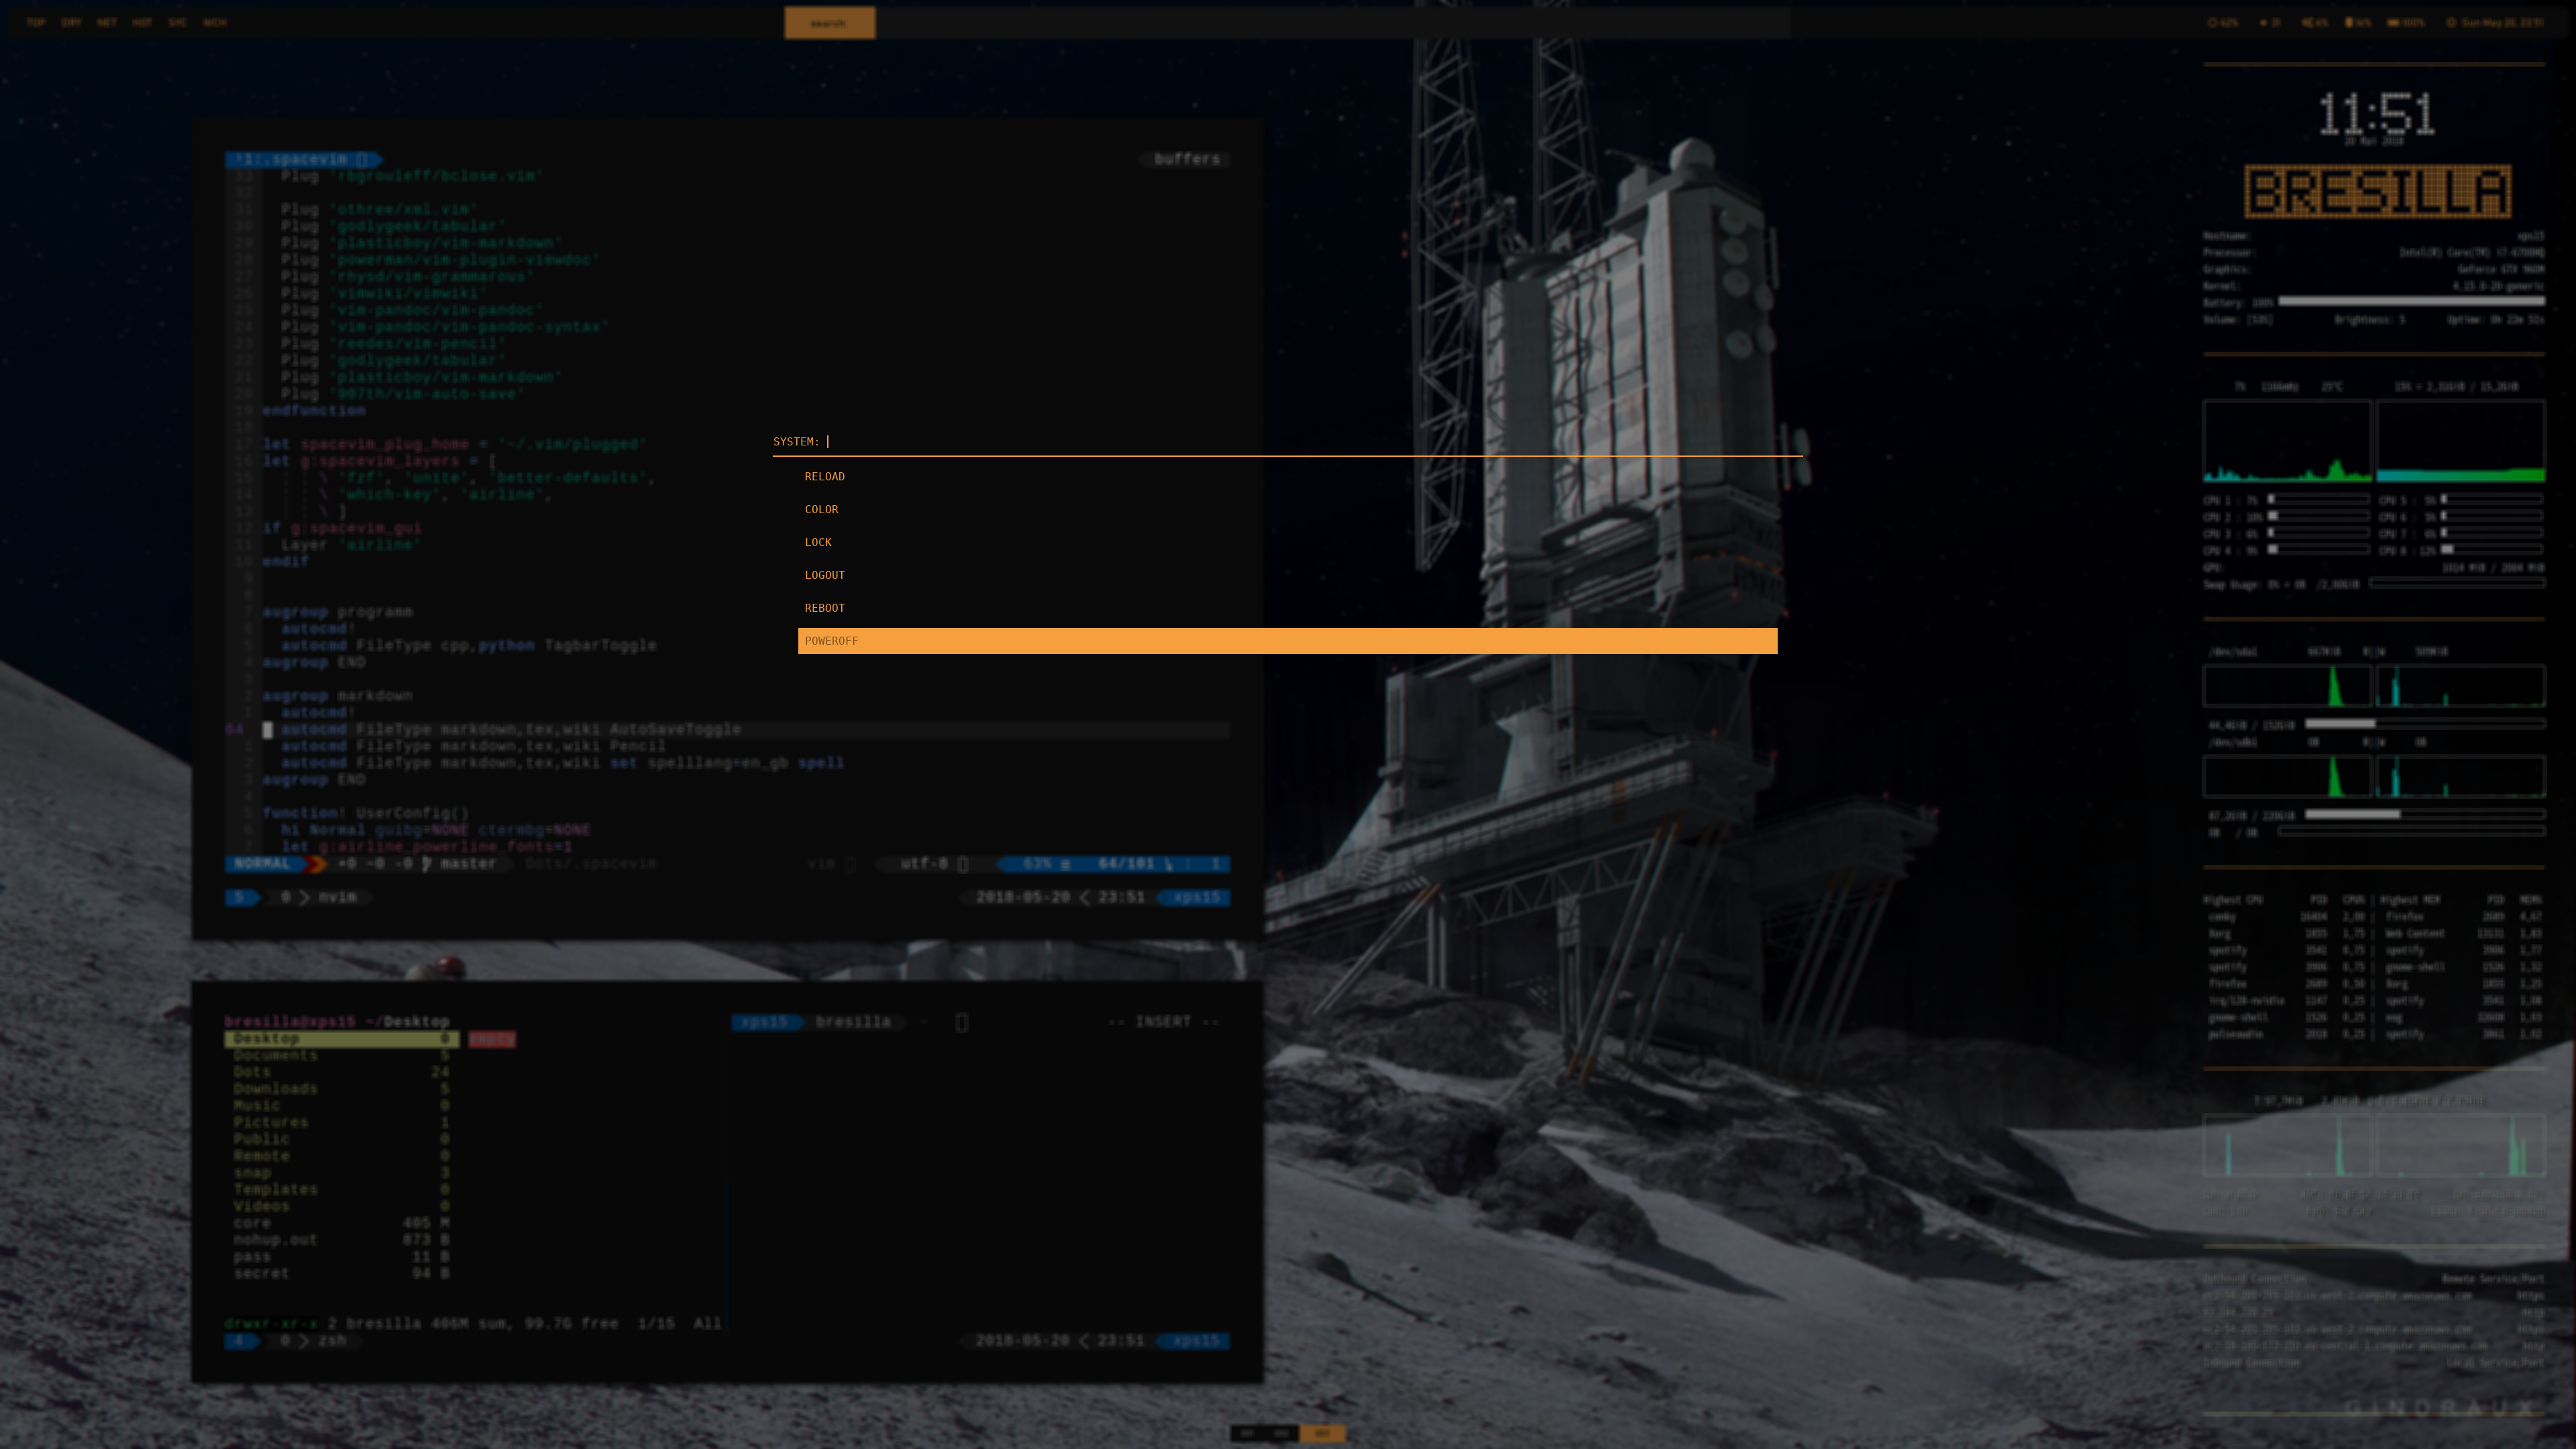
Task: Switch to the first workspace indicator at bottom
Action: coord(1246,1433)
